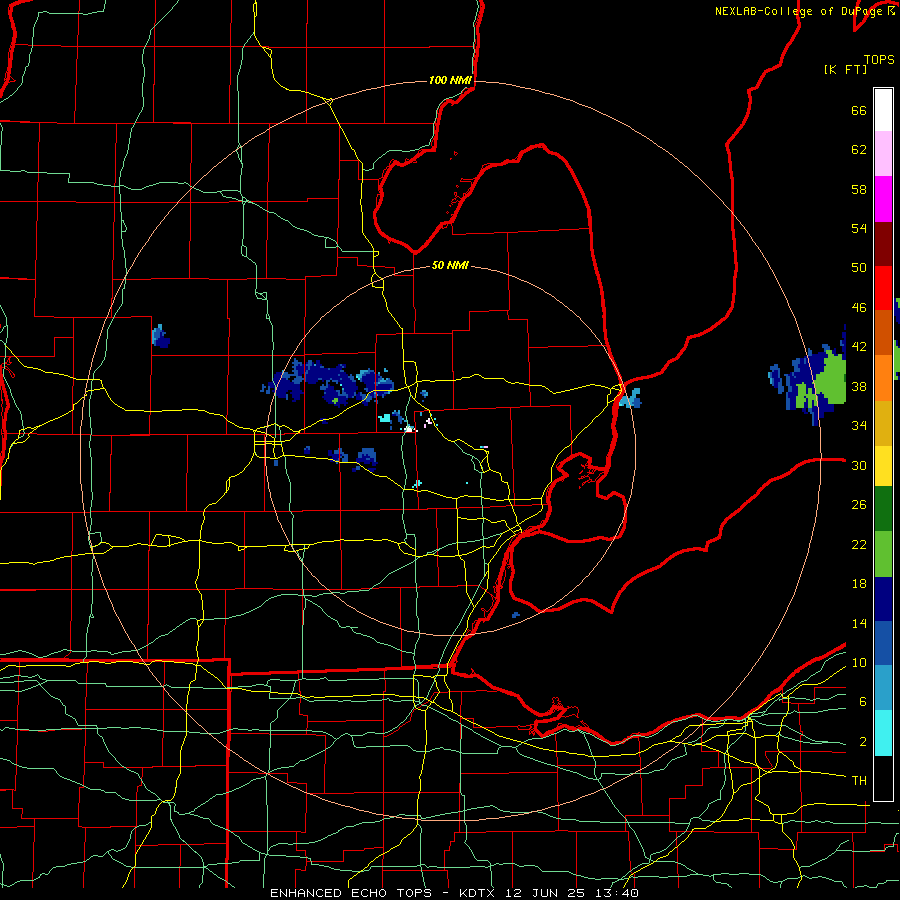Click the legend value 26
Screen dimensions: 900x900
point(859,505)
